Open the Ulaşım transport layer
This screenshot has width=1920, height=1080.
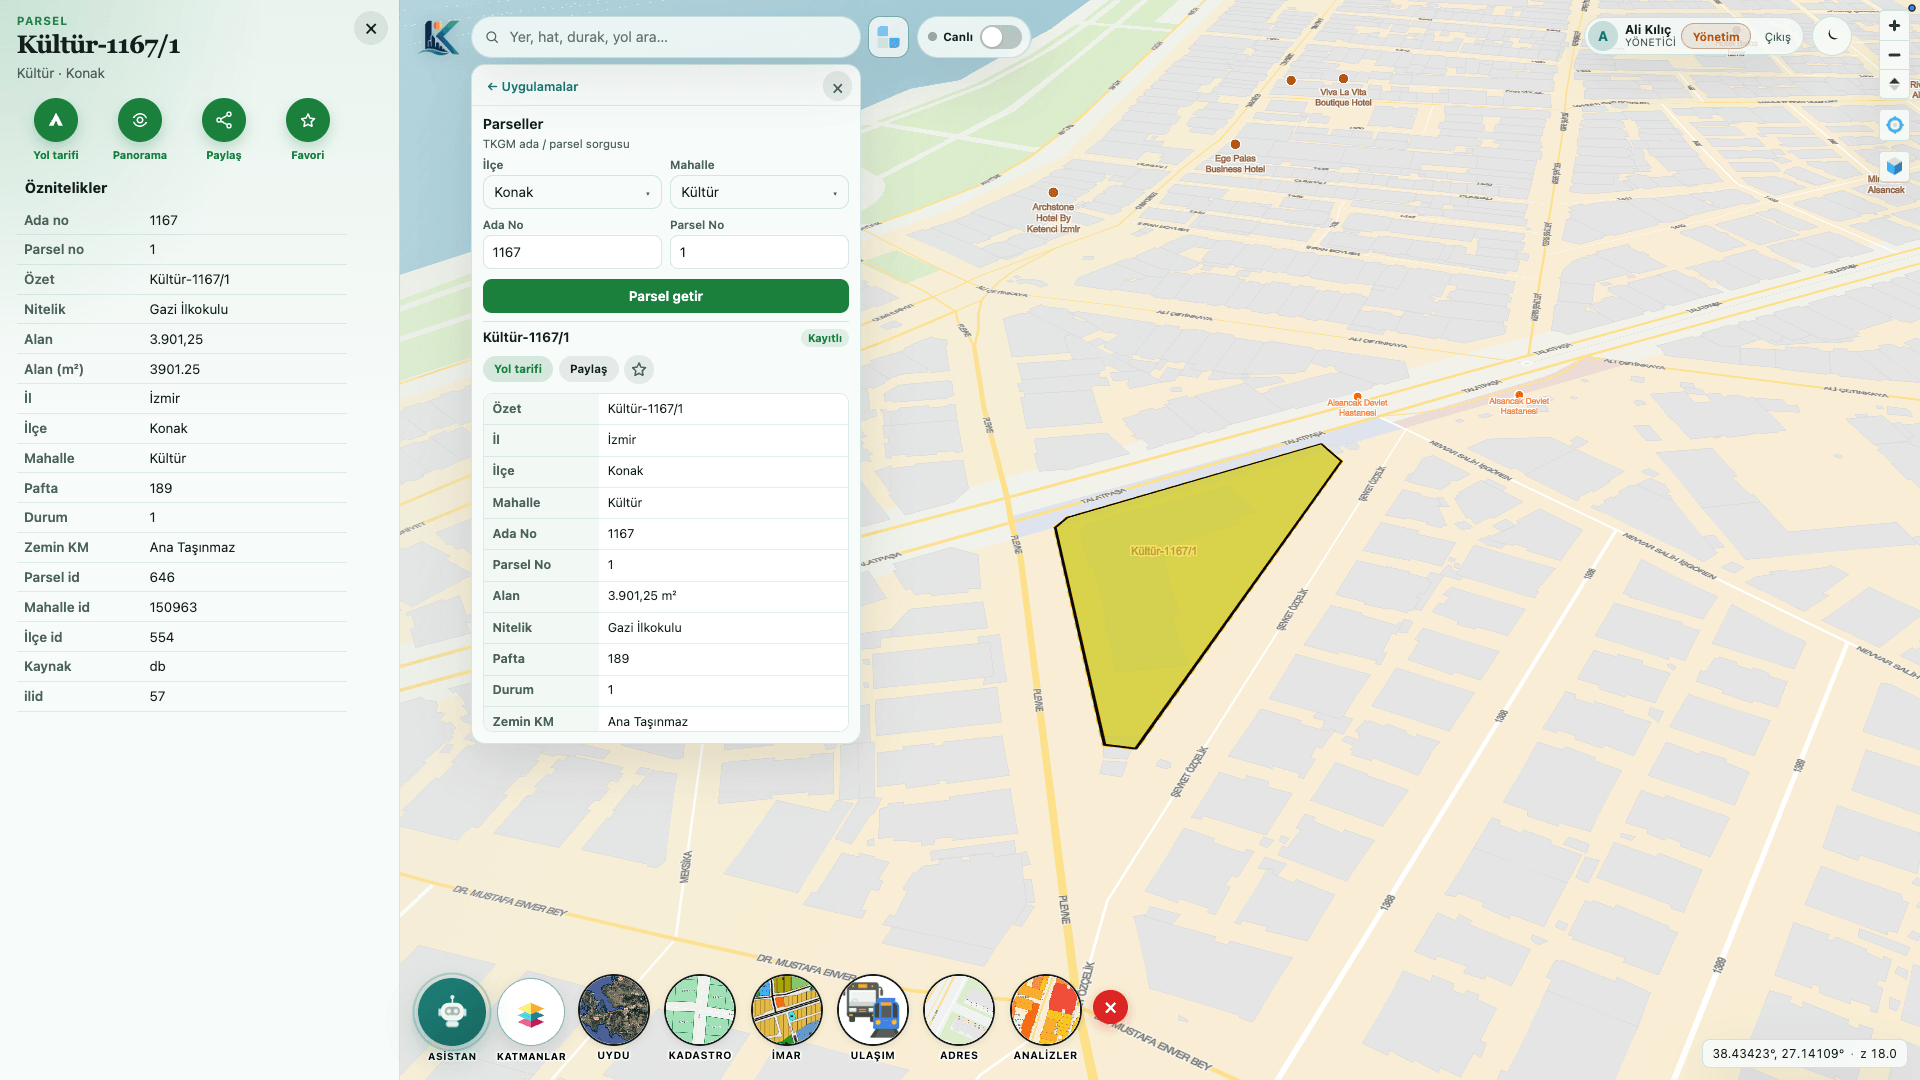873,1012
